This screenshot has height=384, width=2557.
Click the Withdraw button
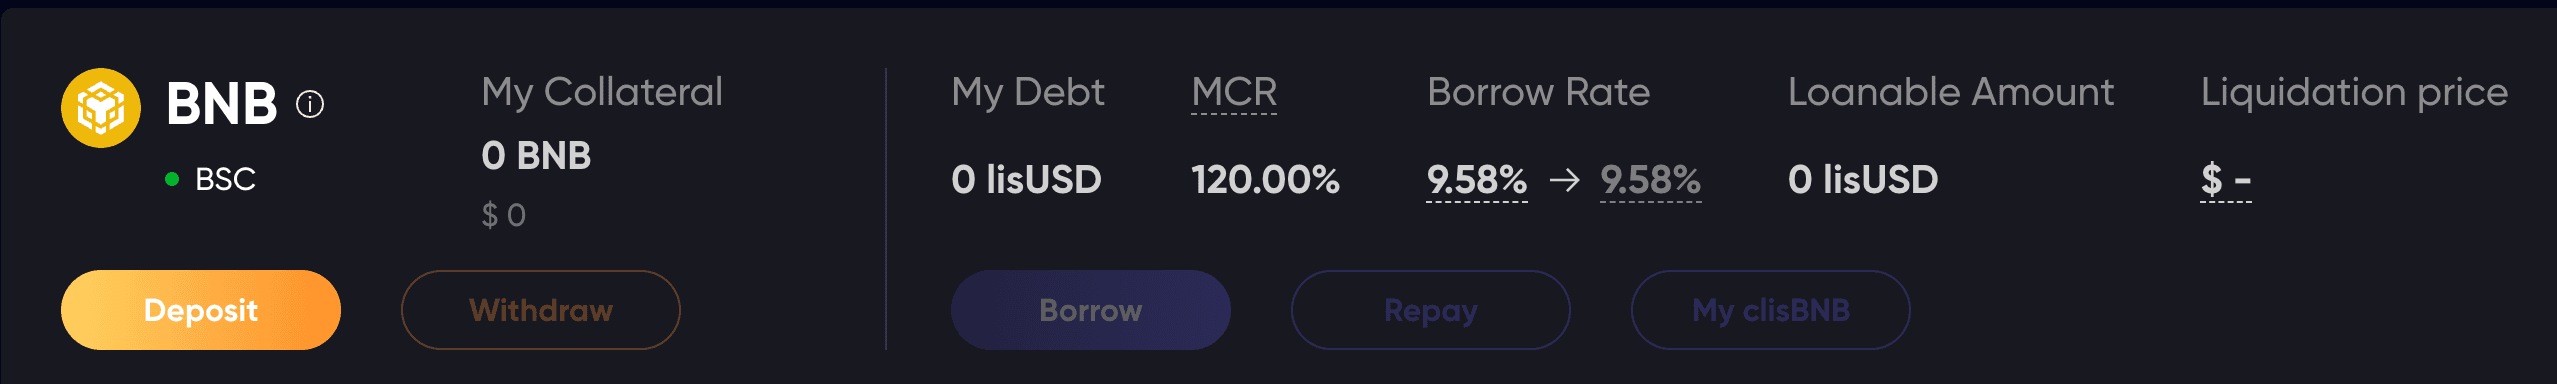tap(541, 310)
